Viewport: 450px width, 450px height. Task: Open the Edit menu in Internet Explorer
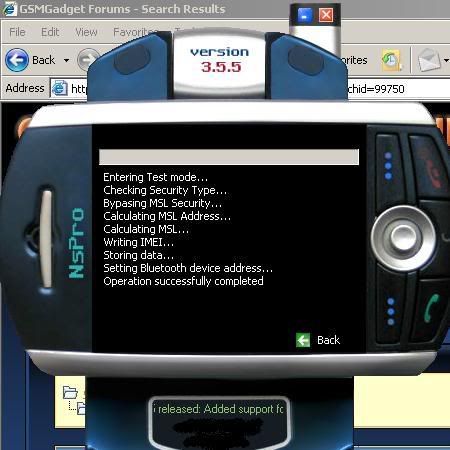click(50, 32)
